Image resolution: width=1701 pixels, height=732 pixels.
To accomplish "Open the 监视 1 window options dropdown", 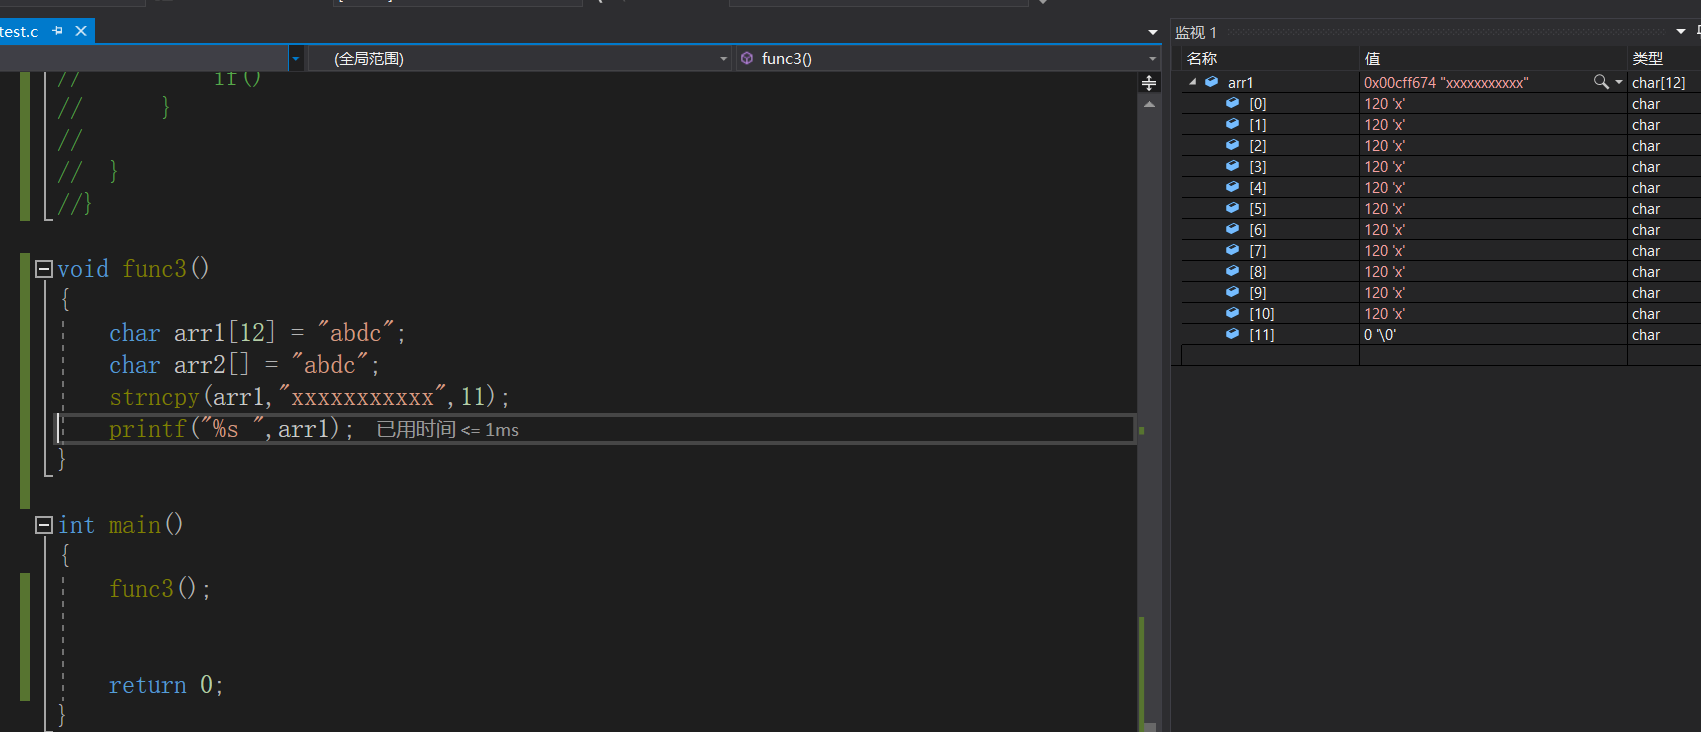I will (1681, 32).
